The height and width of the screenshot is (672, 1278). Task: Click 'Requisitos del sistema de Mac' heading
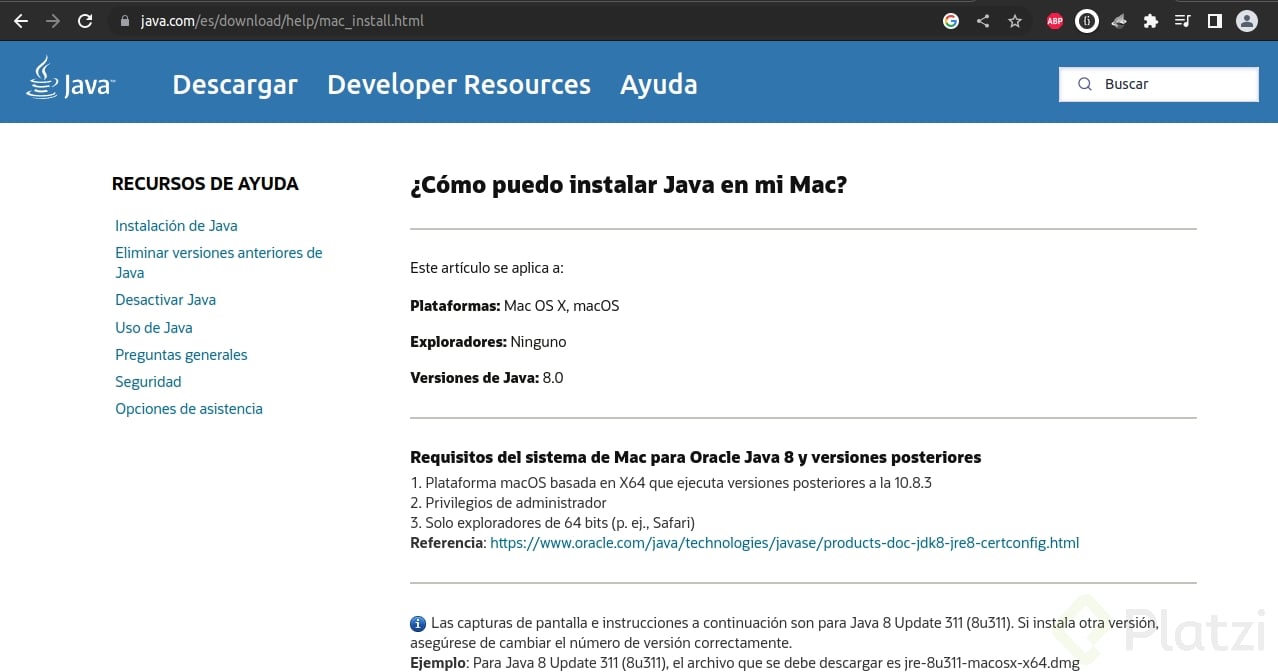[696, 457]
